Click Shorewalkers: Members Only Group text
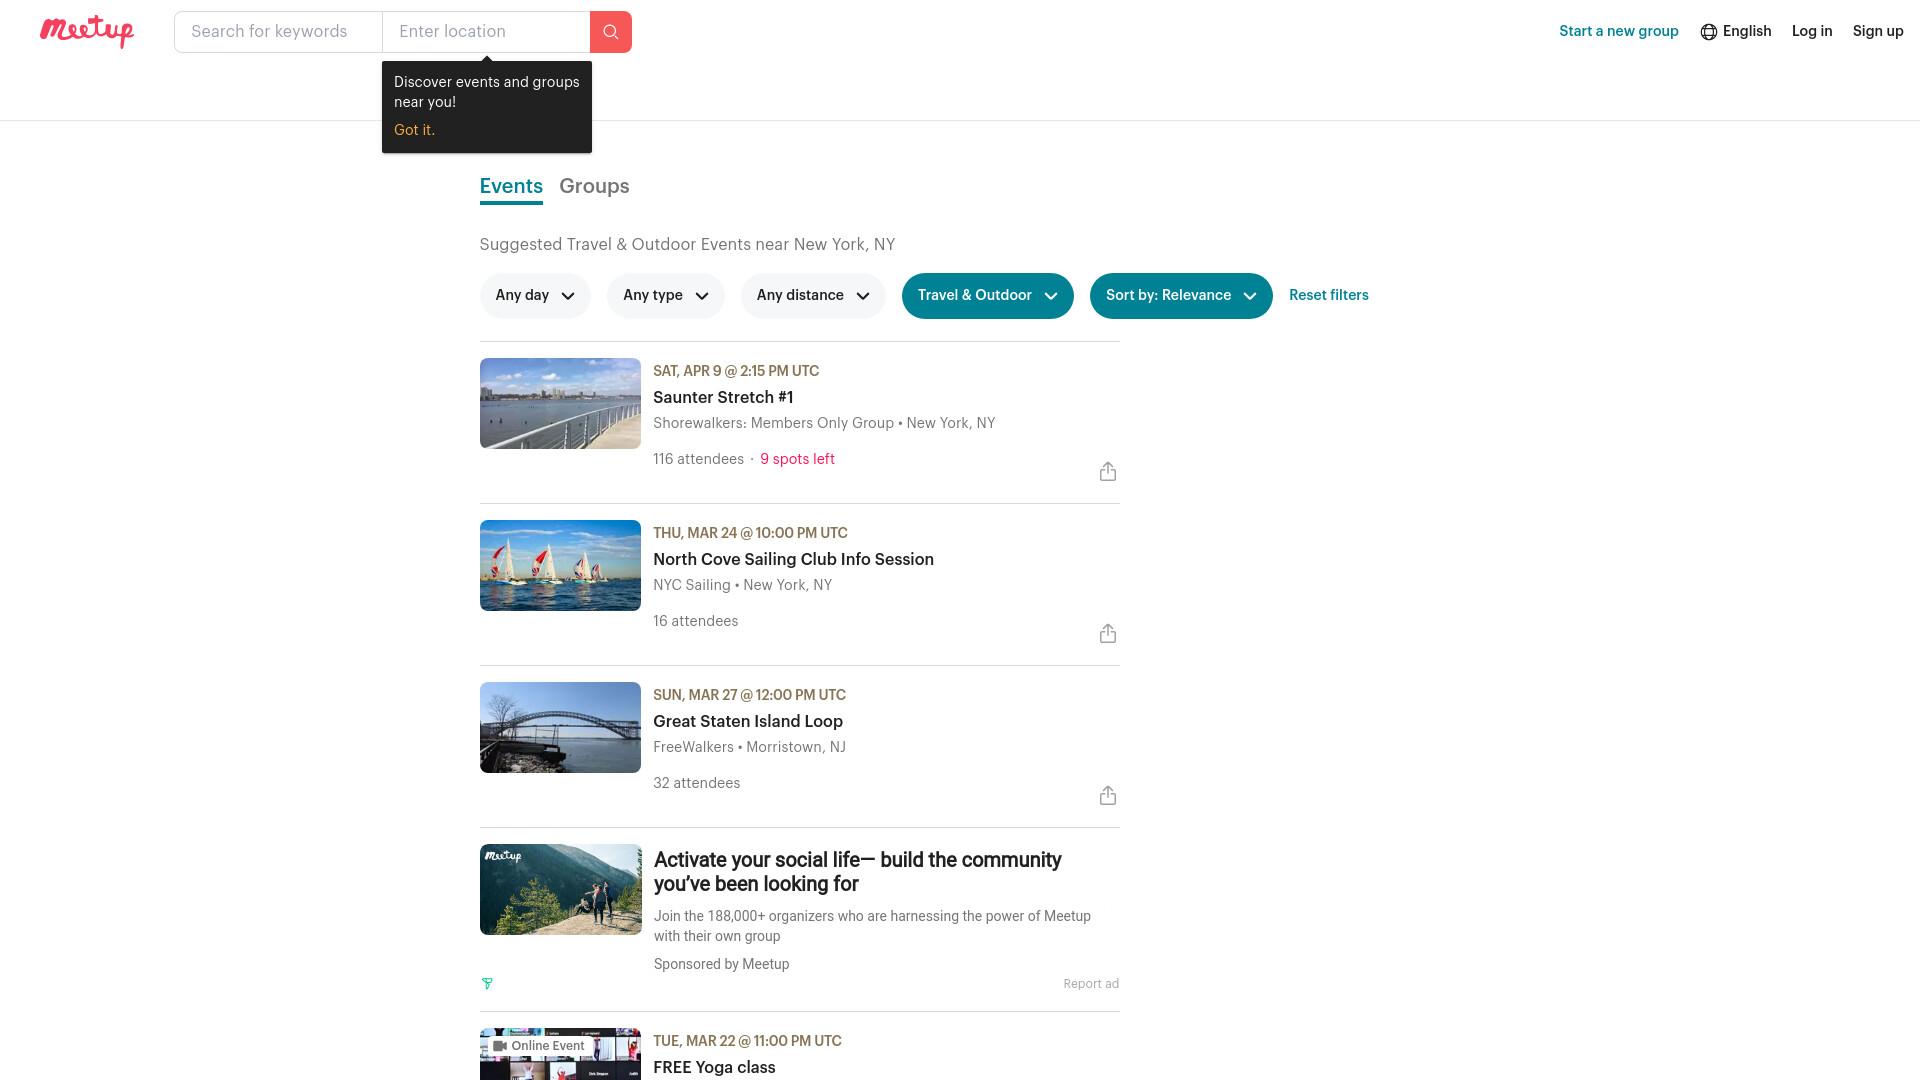Screen dimensions: 1920x1080 [773, 423]
